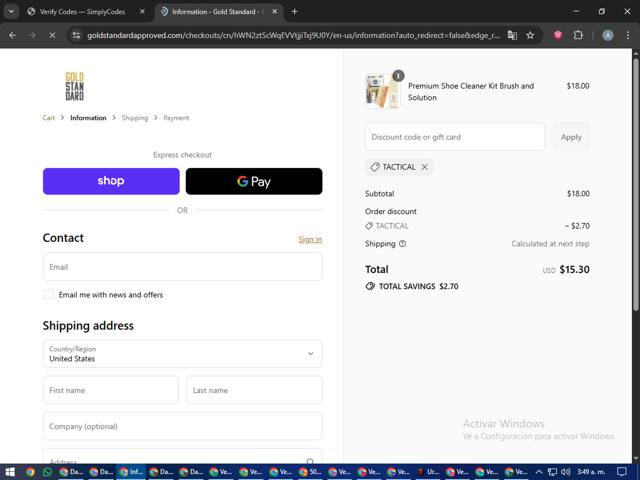Screen dimensions: 640x480
Task: Click the TOTAL SAVINGS tag icon
Action: tap(370, 286)
